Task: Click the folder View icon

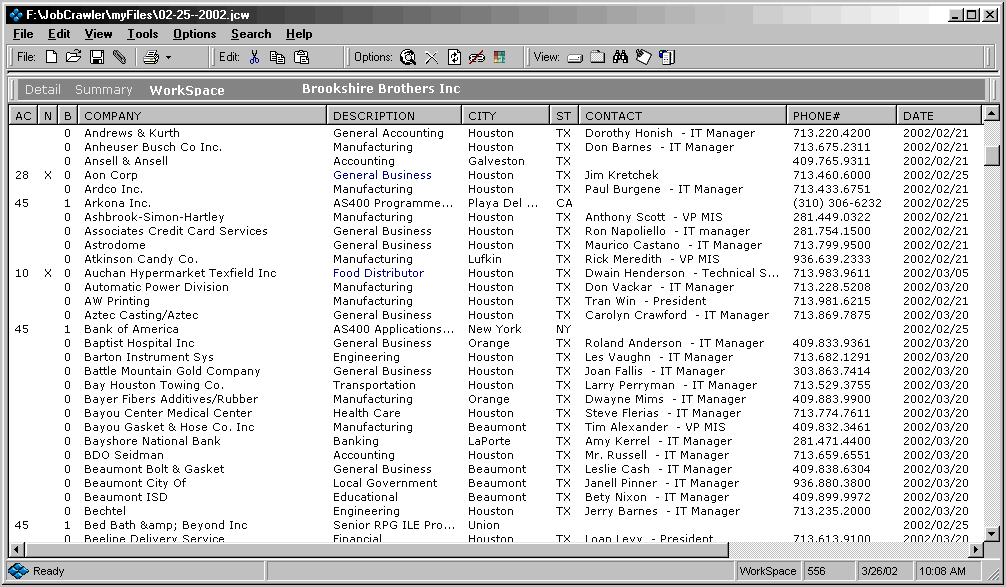Action: pos(597,57)
